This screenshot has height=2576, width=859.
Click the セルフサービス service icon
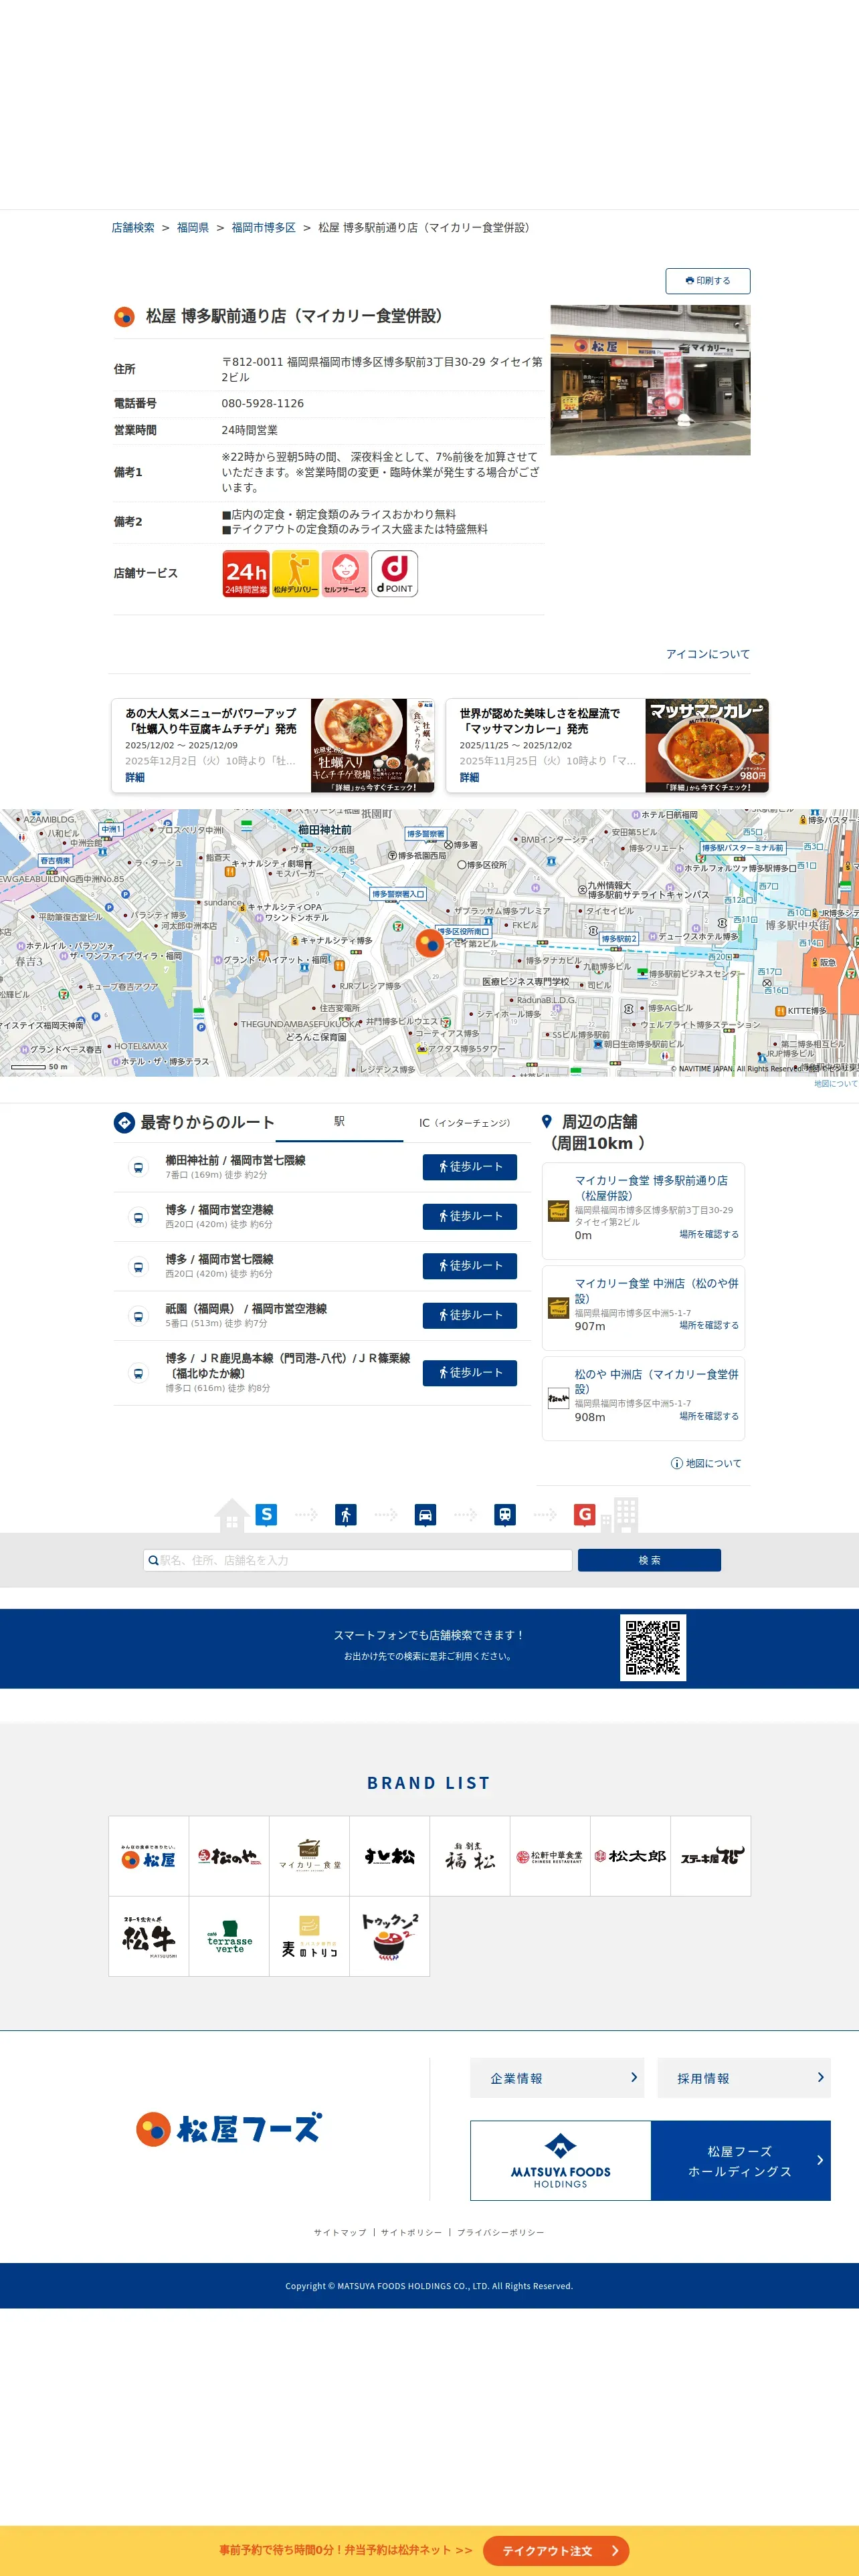(345, 574)
